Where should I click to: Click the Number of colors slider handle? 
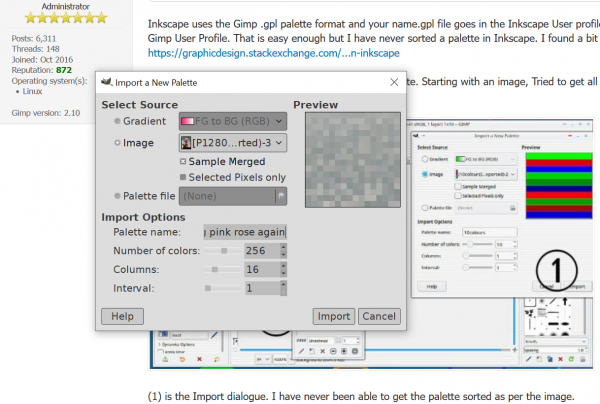click(224, 251)
